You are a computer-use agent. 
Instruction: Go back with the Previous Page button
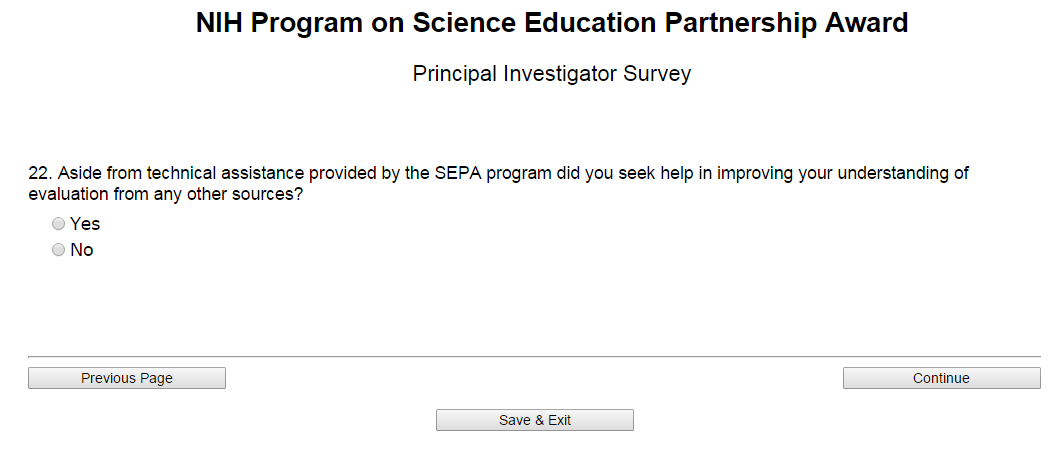coord(127,378)
